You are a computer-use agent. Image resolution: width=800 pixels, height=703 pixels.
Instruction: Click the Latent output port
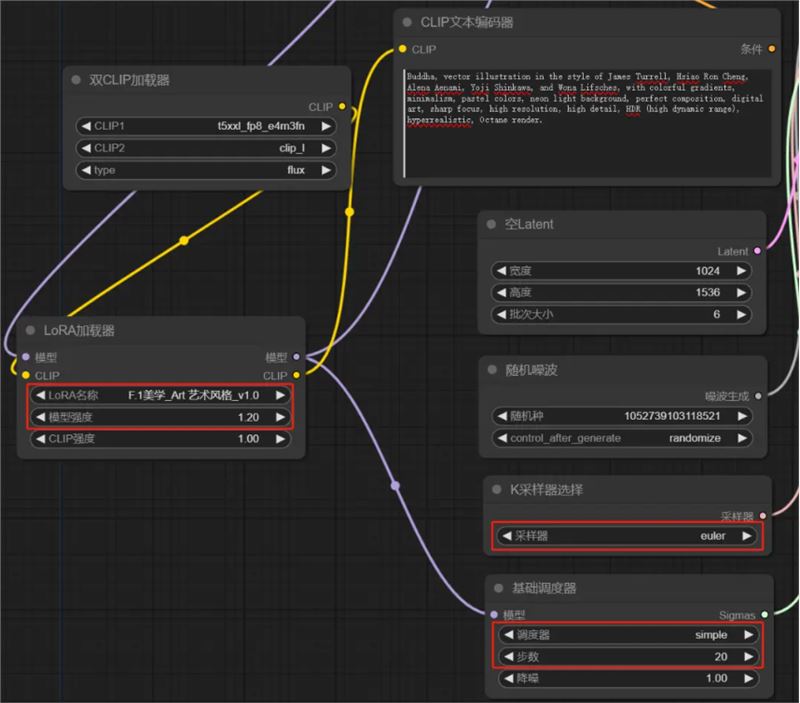tap(757, 250)
